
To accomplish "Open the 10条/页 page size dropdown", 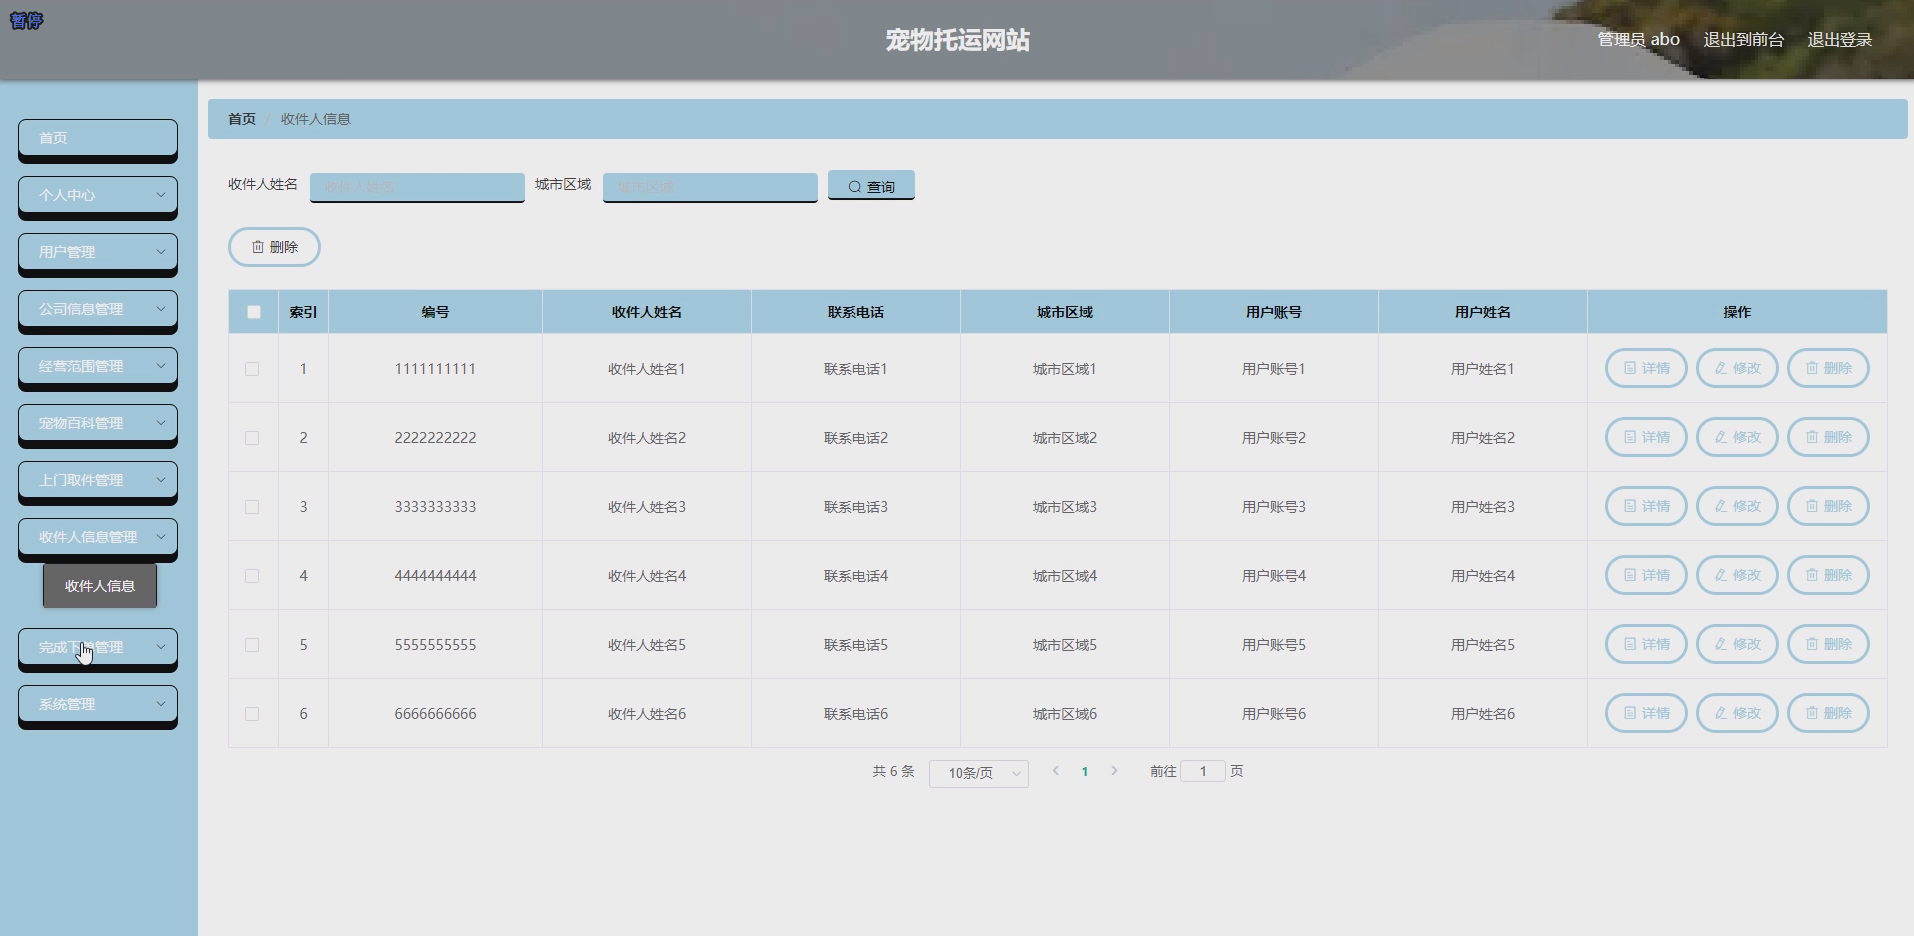I will coord(979,773).
